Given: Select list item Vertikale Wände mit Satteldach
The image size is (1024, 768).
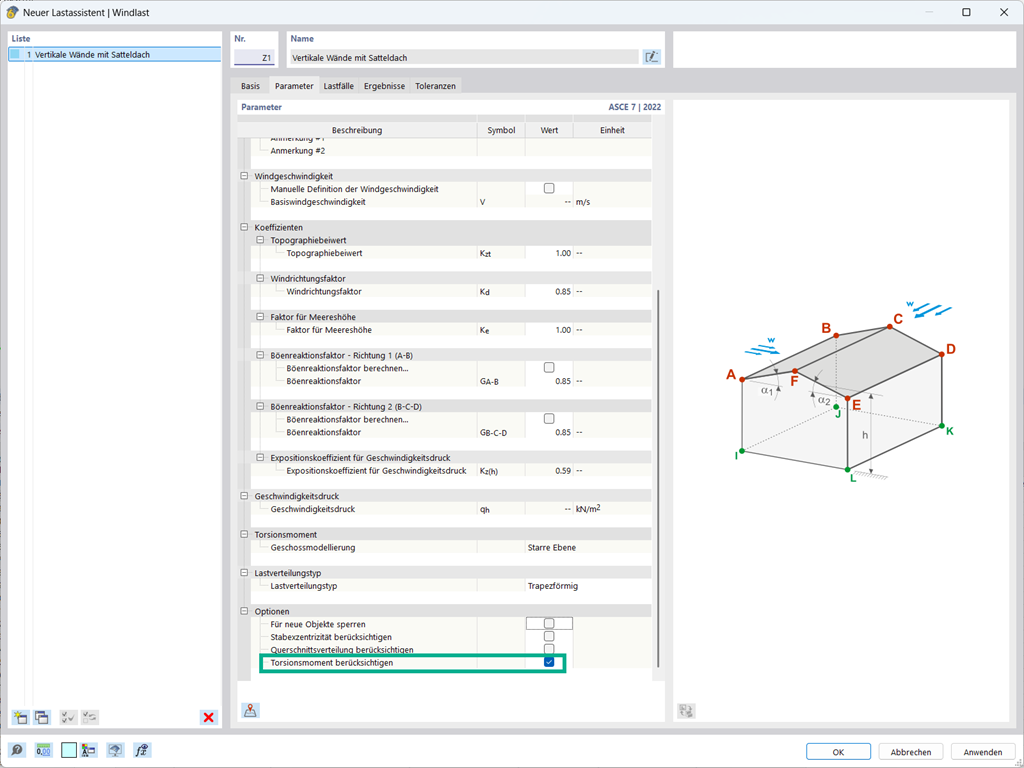Looking at the screenshot, I should [x=115, y=55].
